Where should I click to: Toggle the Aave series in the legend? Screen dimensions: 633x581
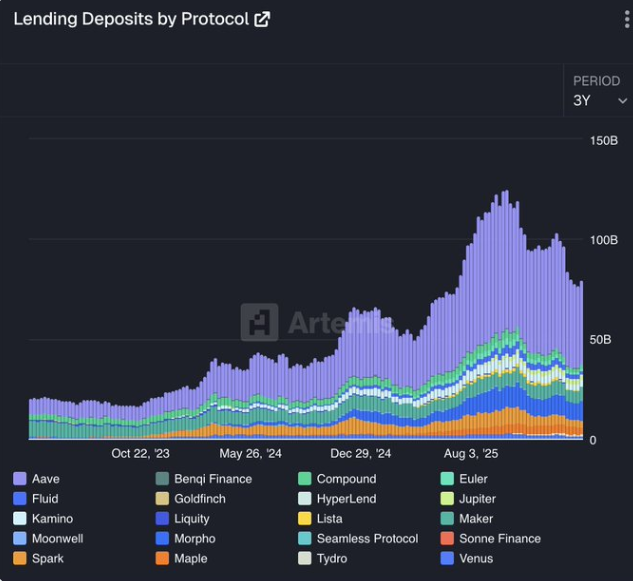pyautogui.click(x=45, y=479)
